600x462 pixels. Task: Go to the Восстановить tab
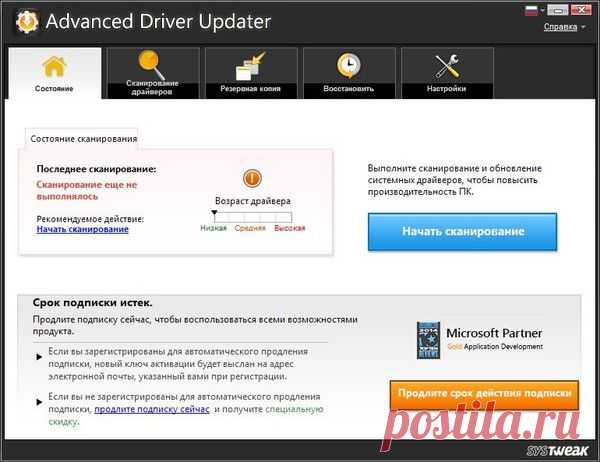tap(349, 73)
